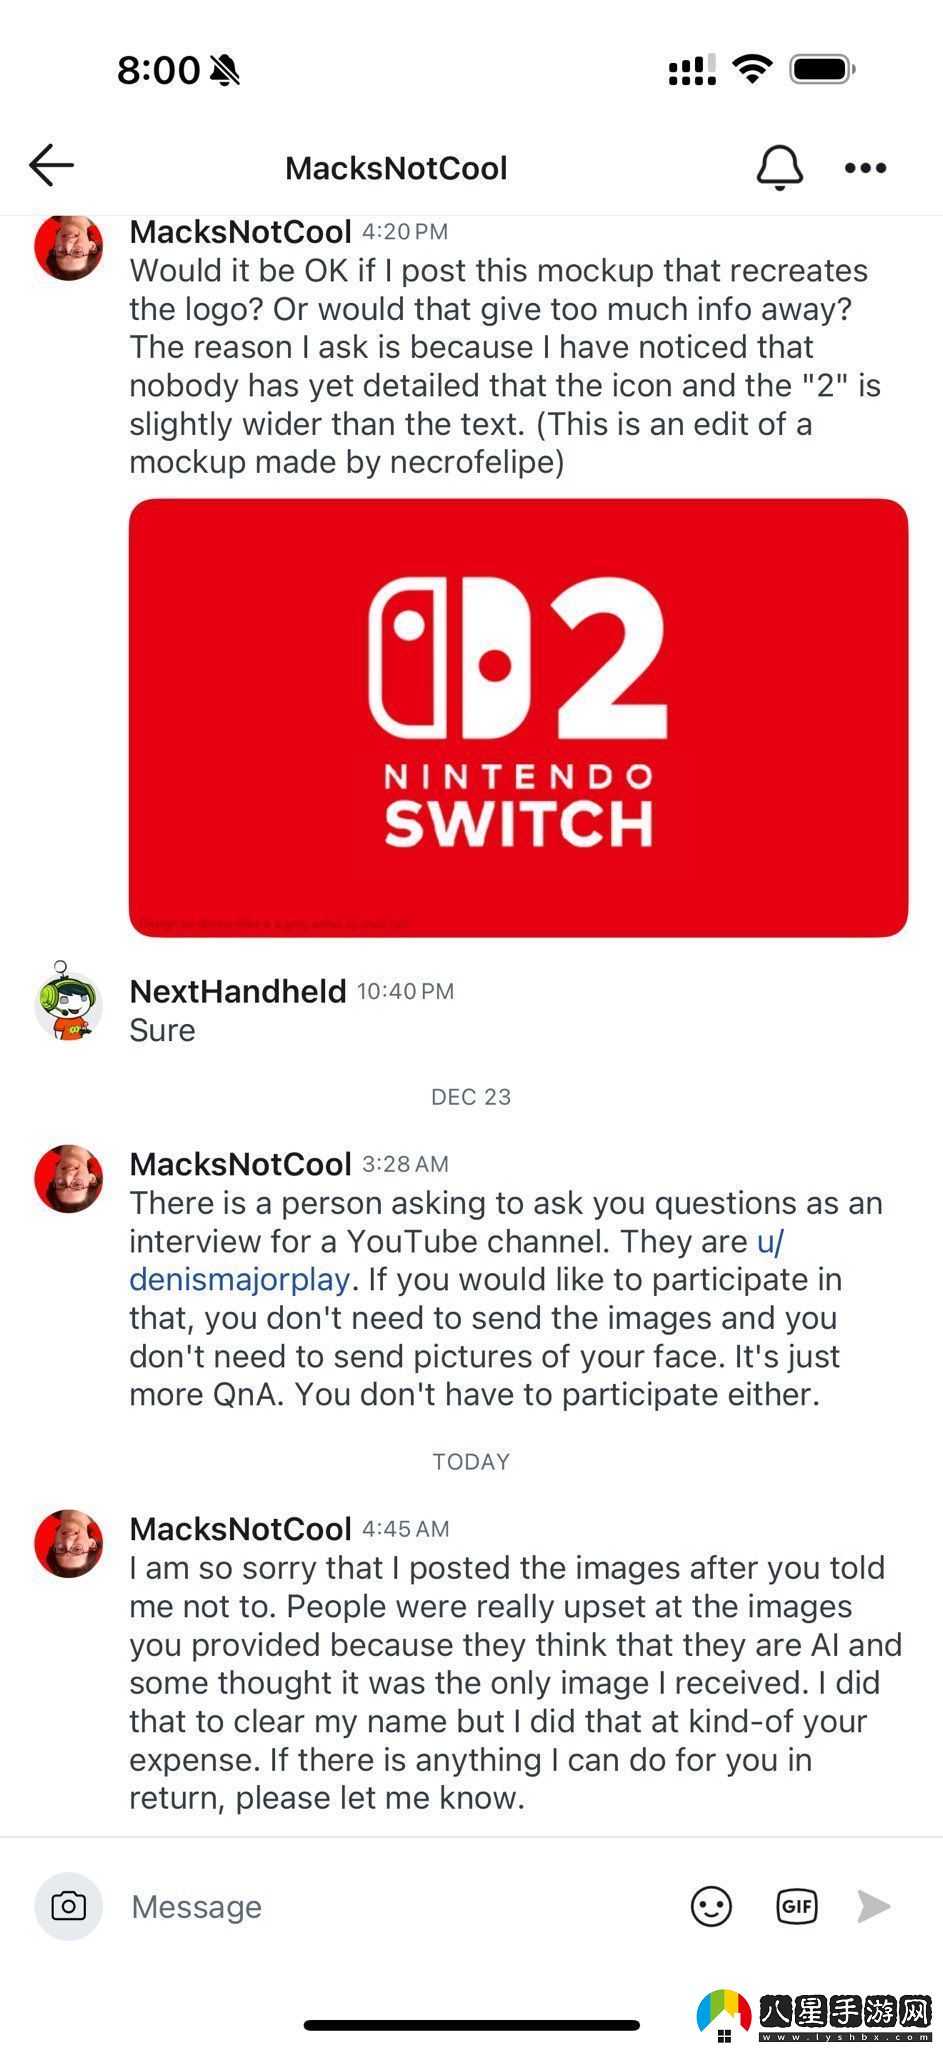Open the camera icon to attach a photo
Screen dimensions: 943x2048
pyautogui.click(x=67, y=1906)
